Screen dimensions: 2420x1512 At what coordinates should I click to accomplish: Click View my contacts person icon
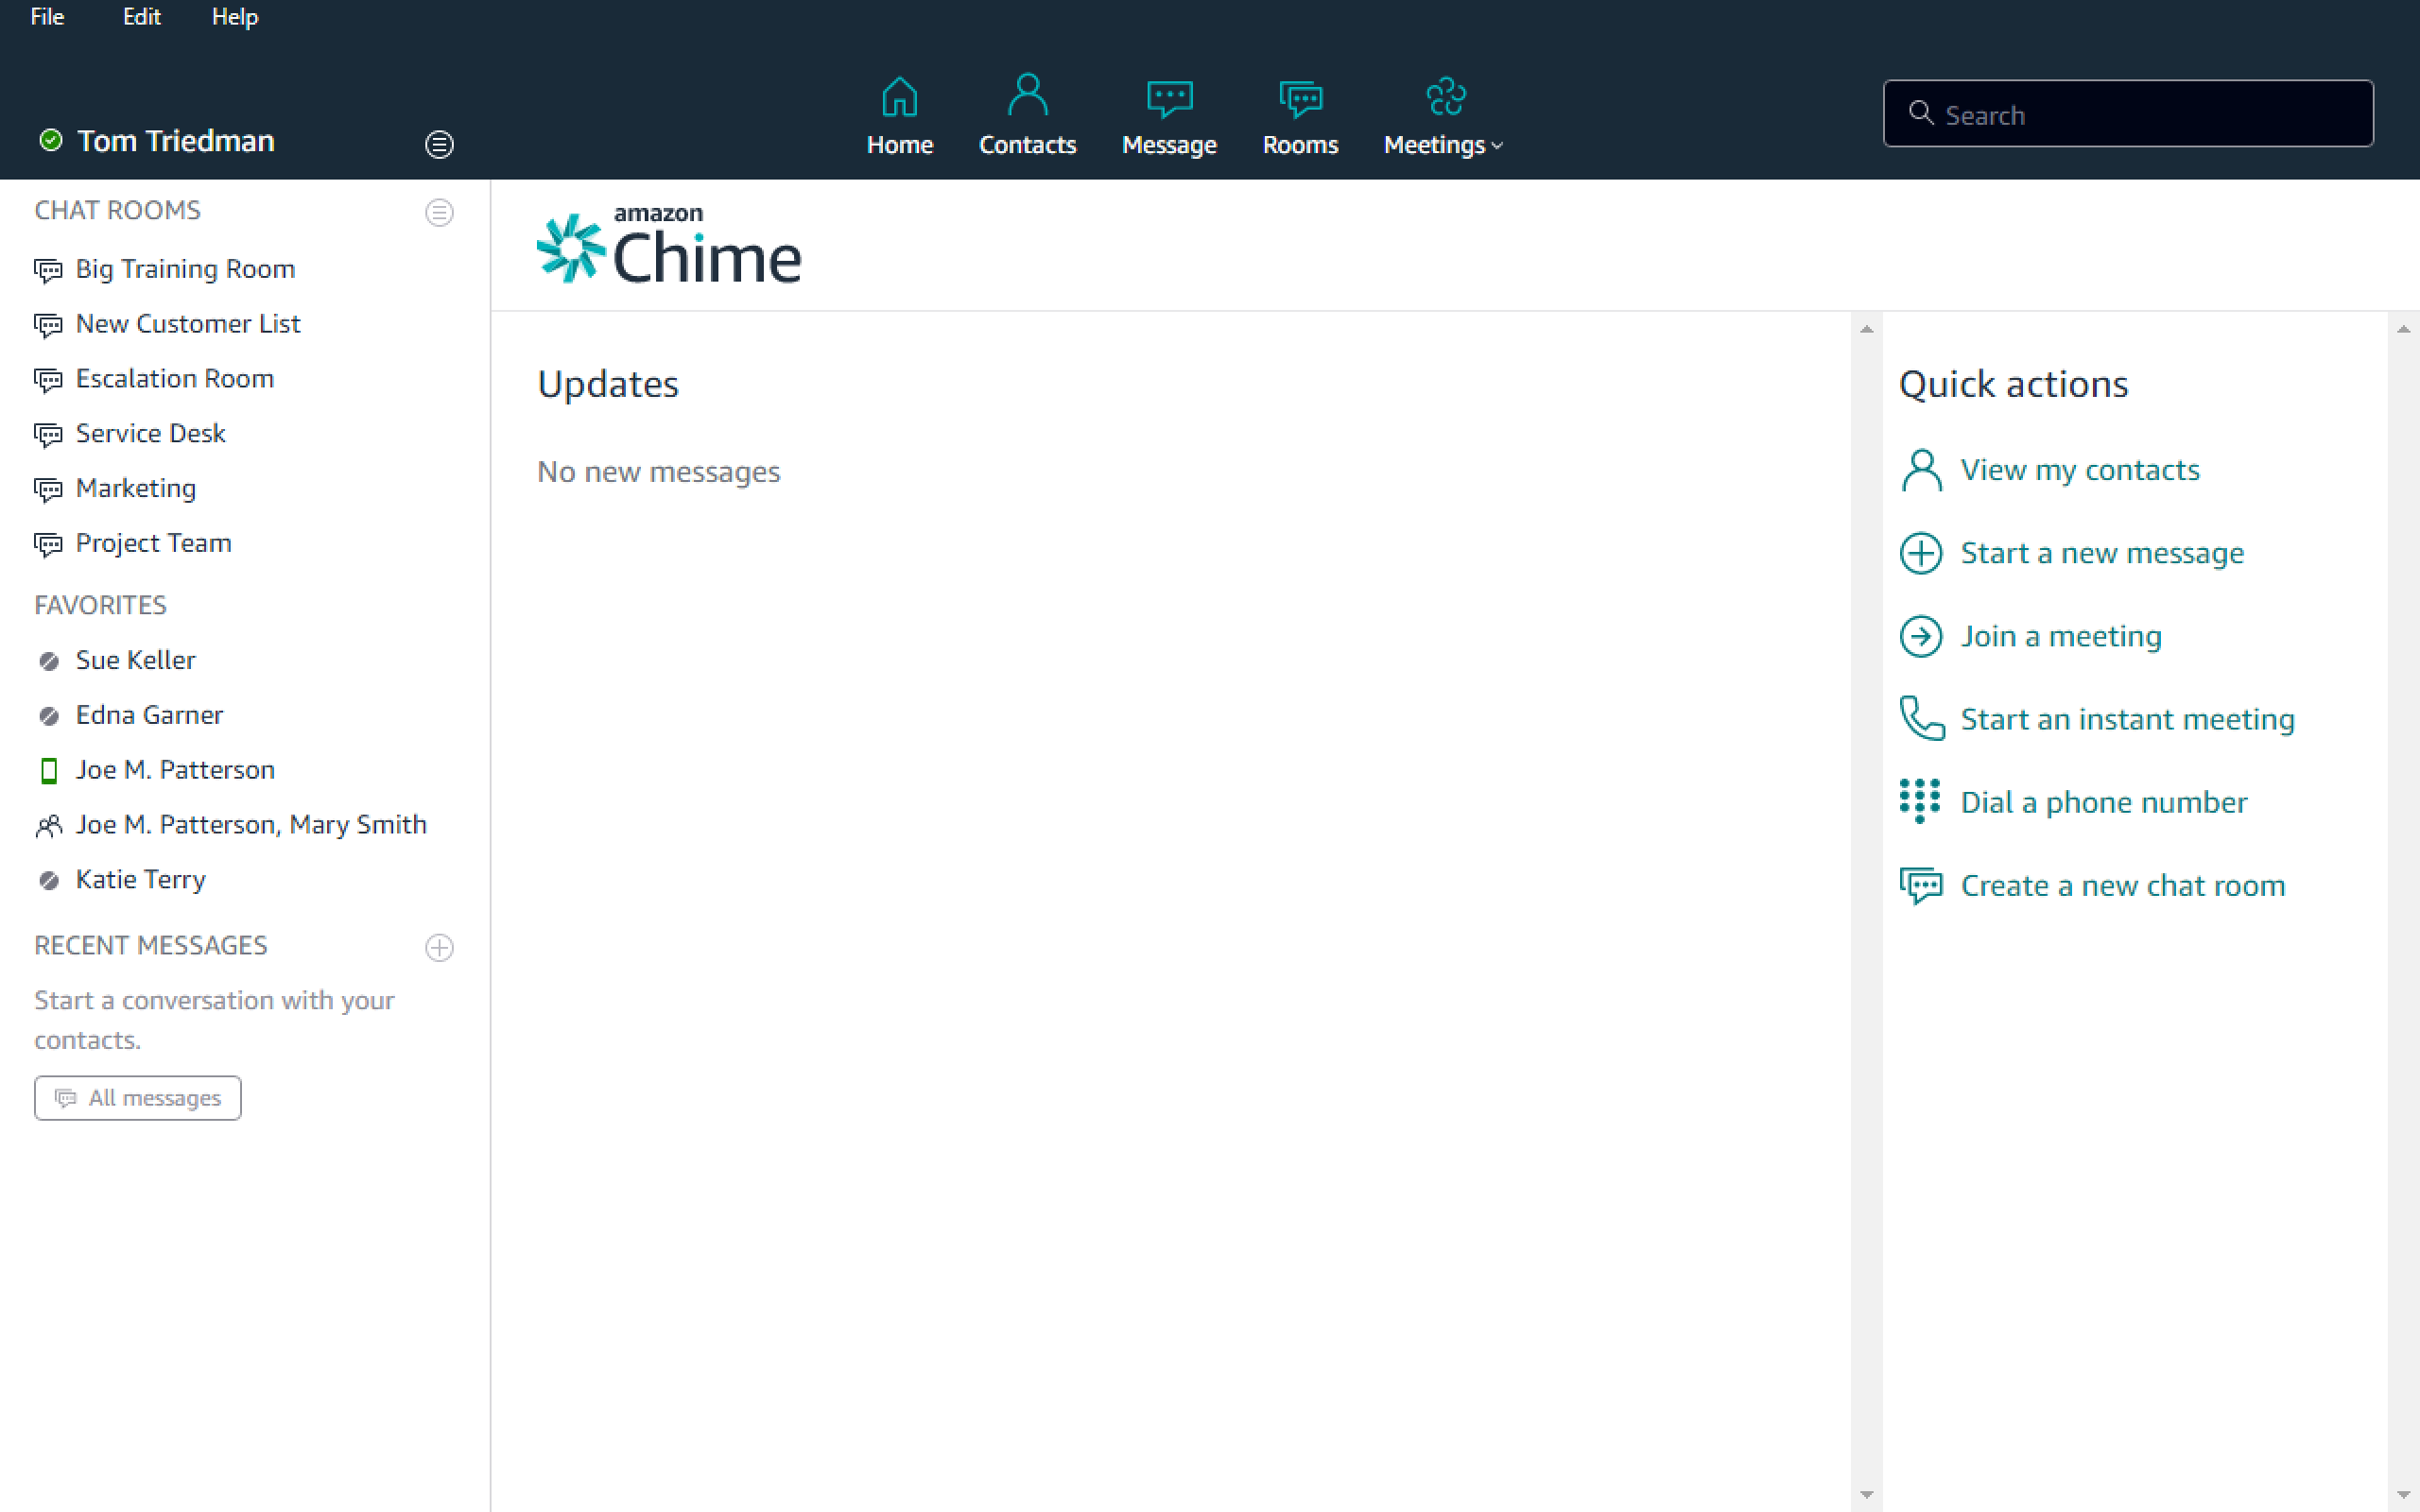1921,470
